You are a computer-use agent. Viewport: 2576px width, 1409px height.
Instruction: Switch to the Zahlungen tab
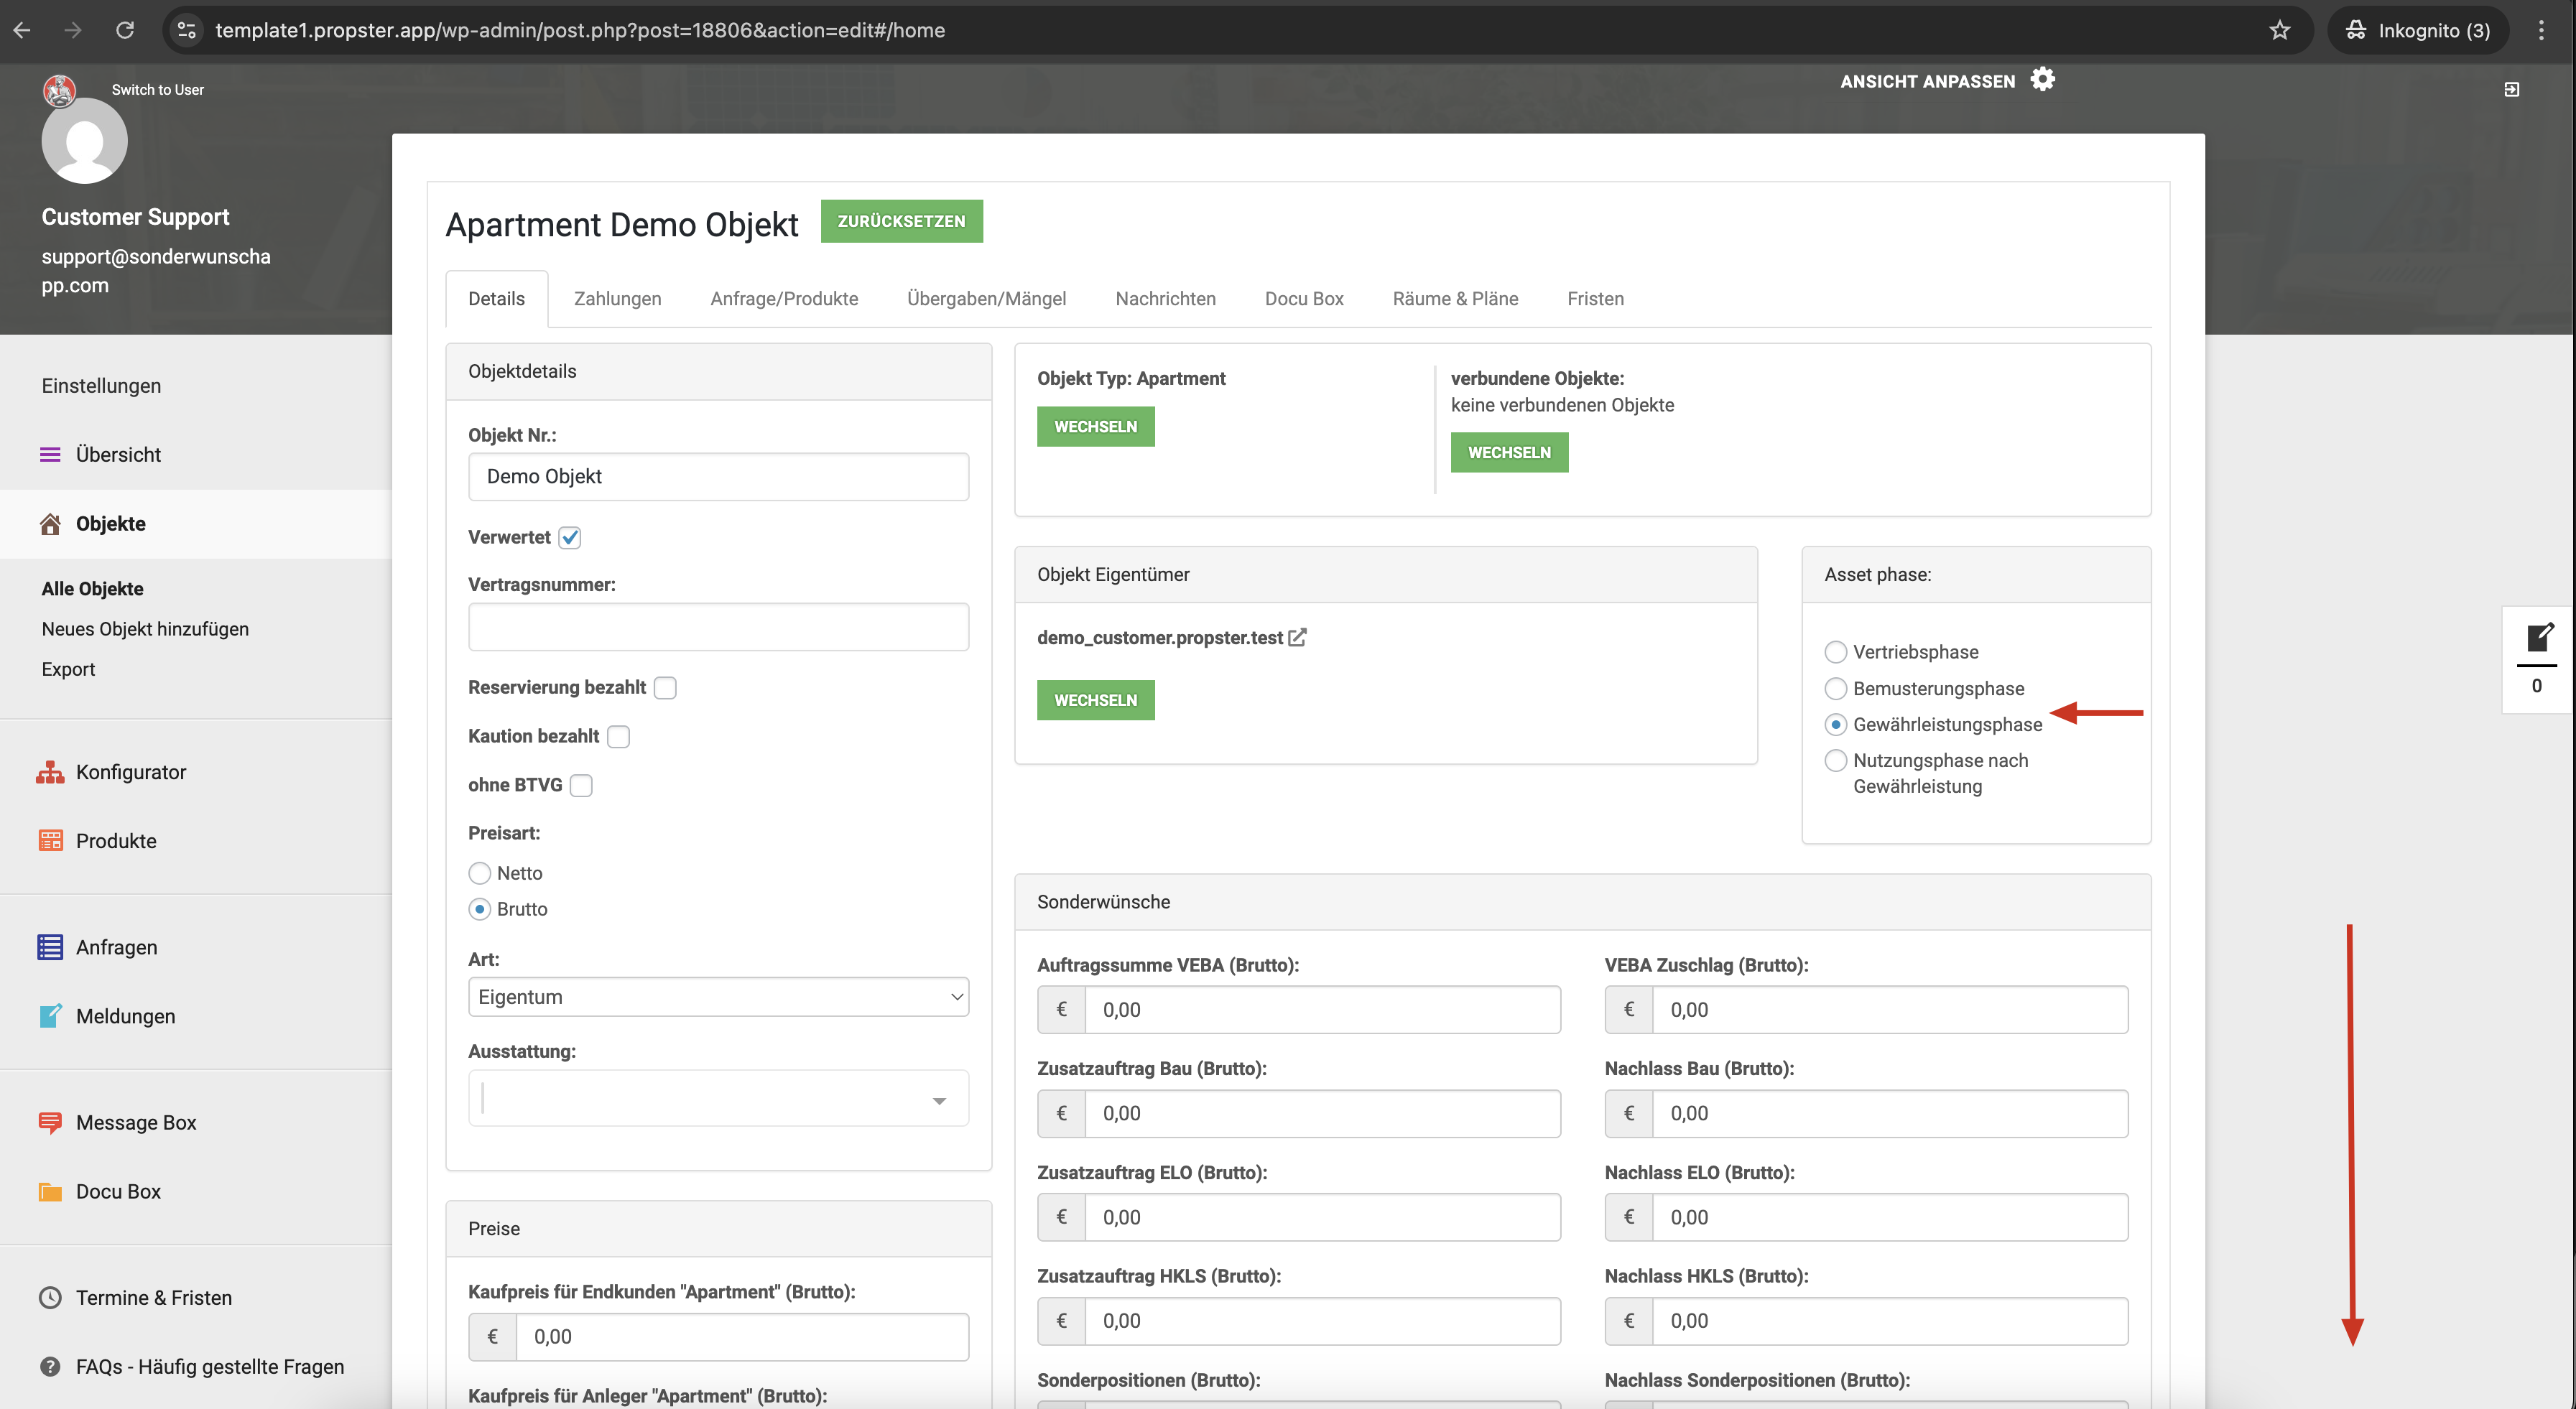pos(617,299)
